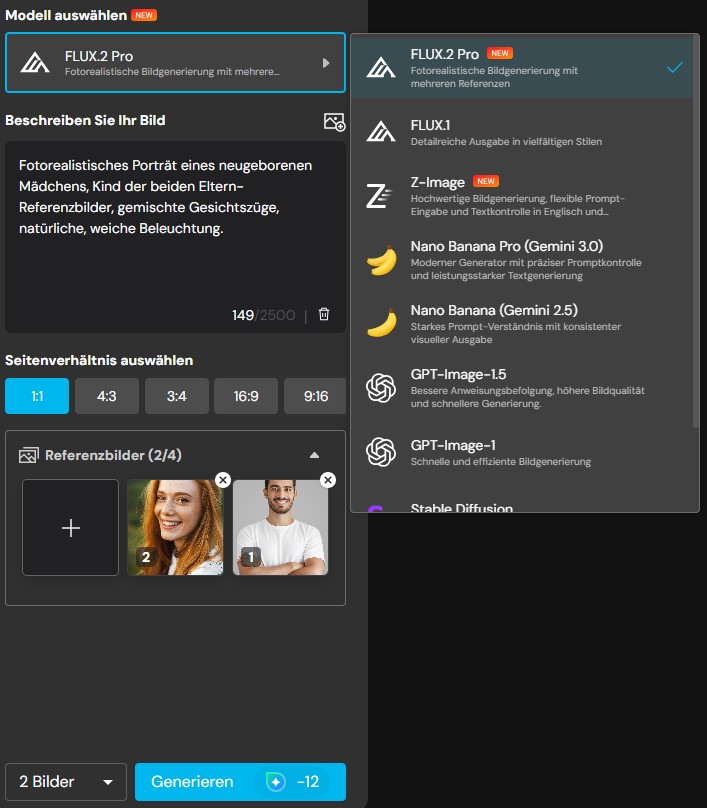This screenshot has width=707, height=808.
Task: Click the man in white shirt thumbnail
Action: [x=280, y=528]
